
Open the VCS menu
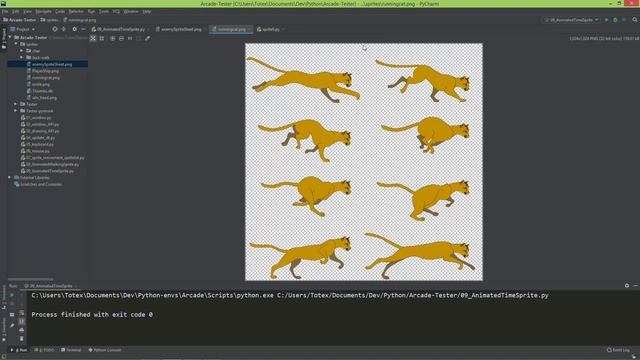tap(116, 11)
